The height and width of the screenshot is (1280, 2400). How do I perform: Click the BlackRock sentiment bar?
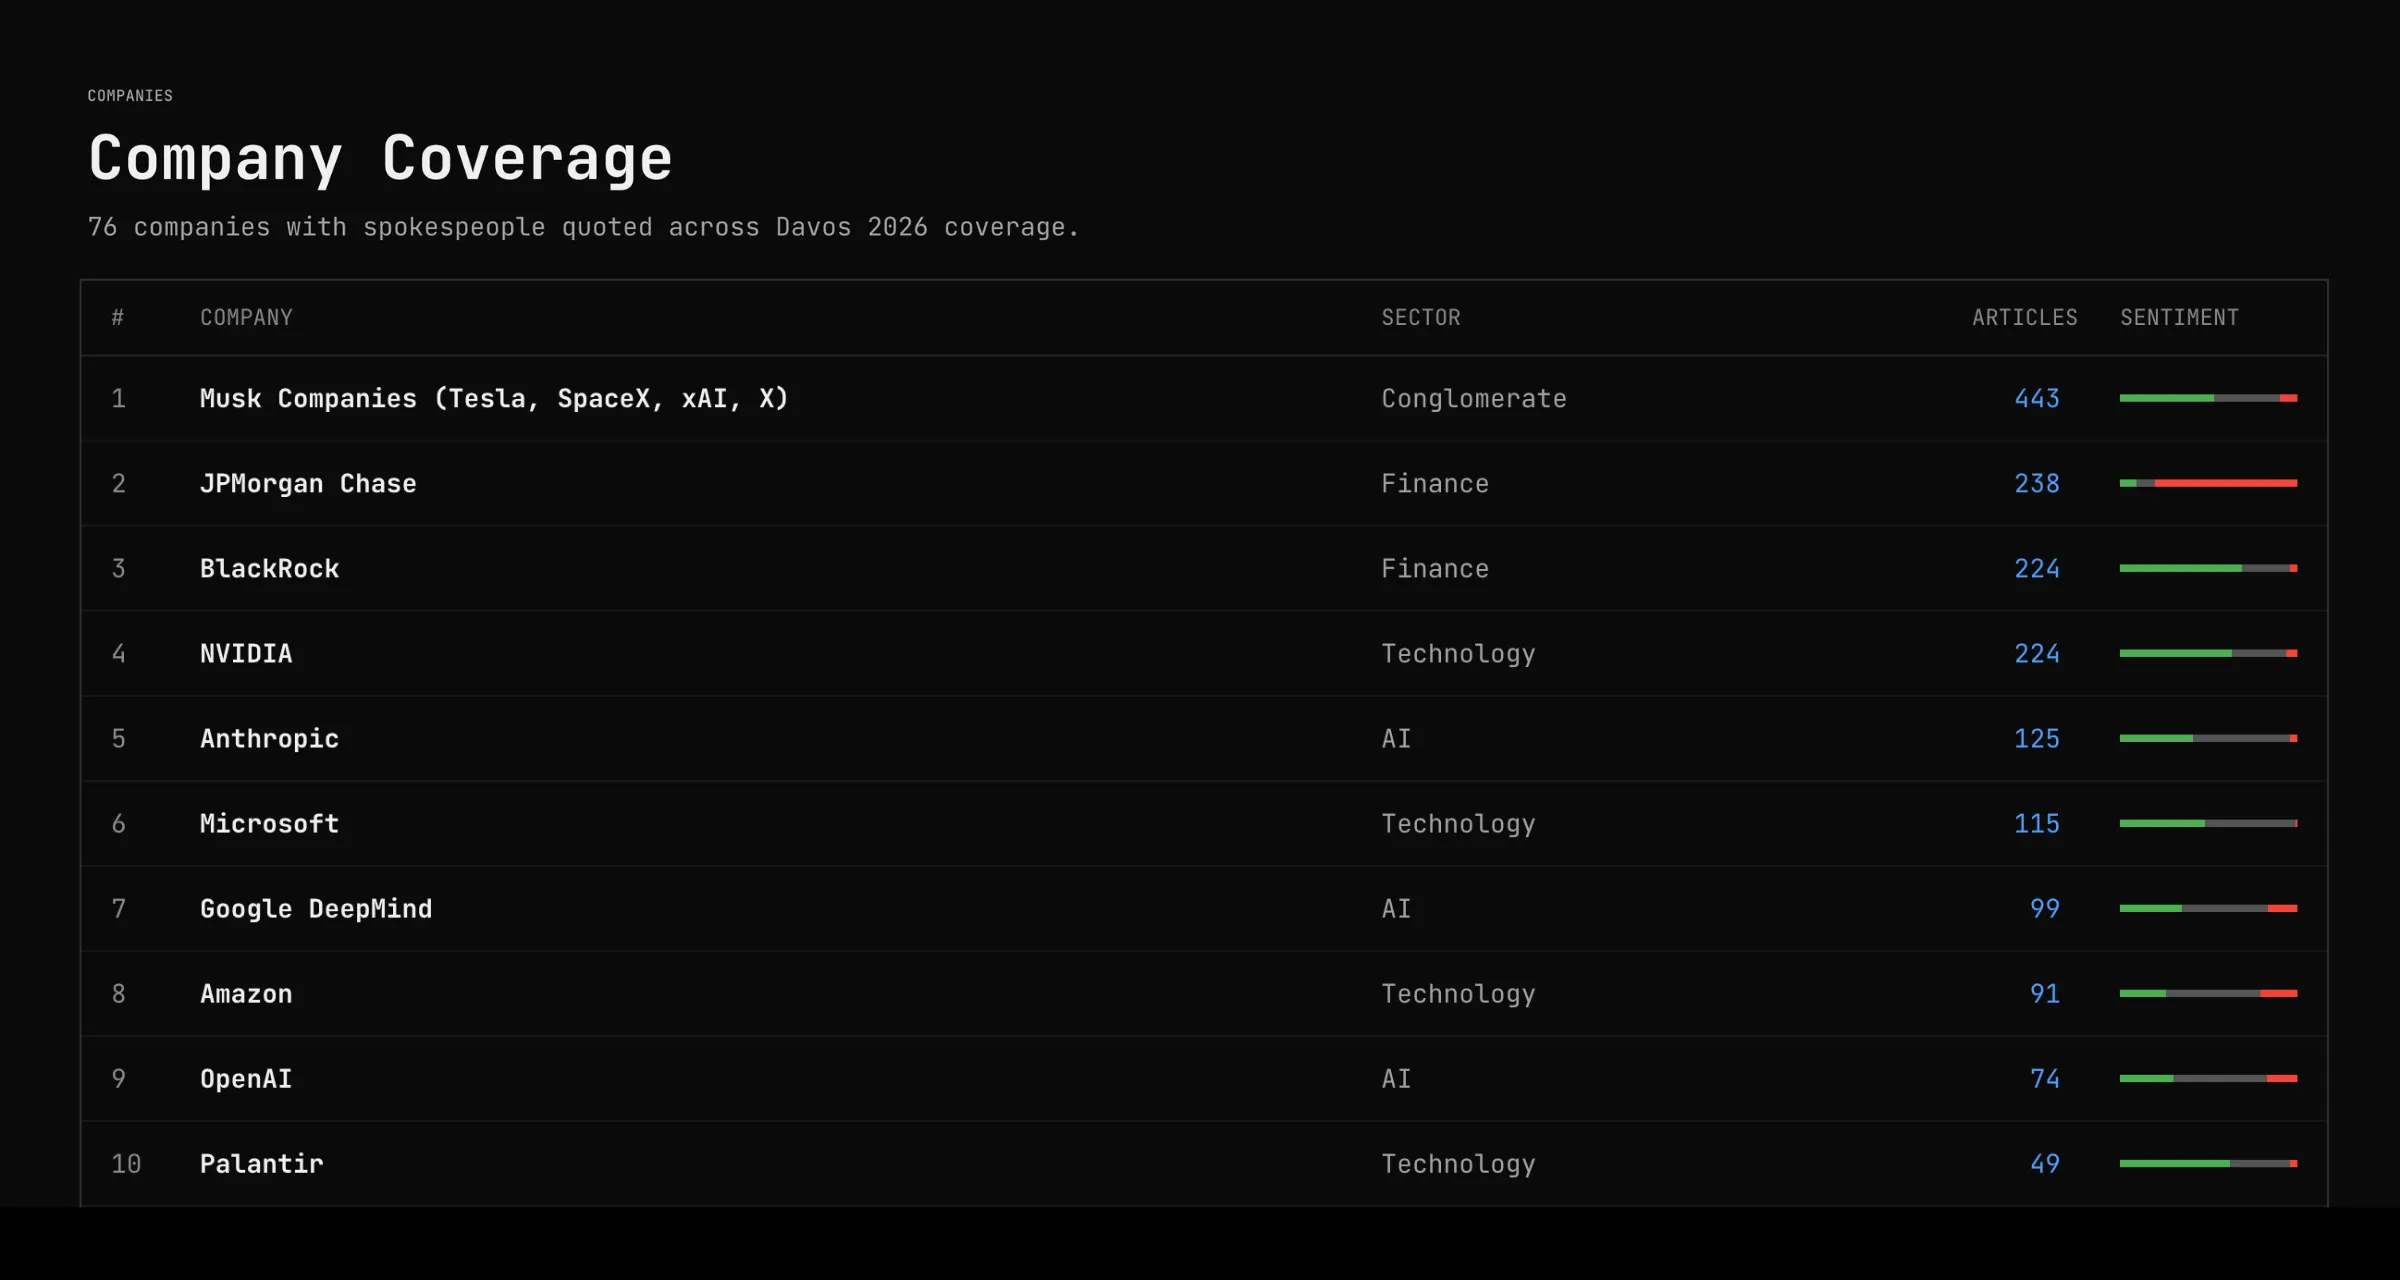[x=2208, y=568]
